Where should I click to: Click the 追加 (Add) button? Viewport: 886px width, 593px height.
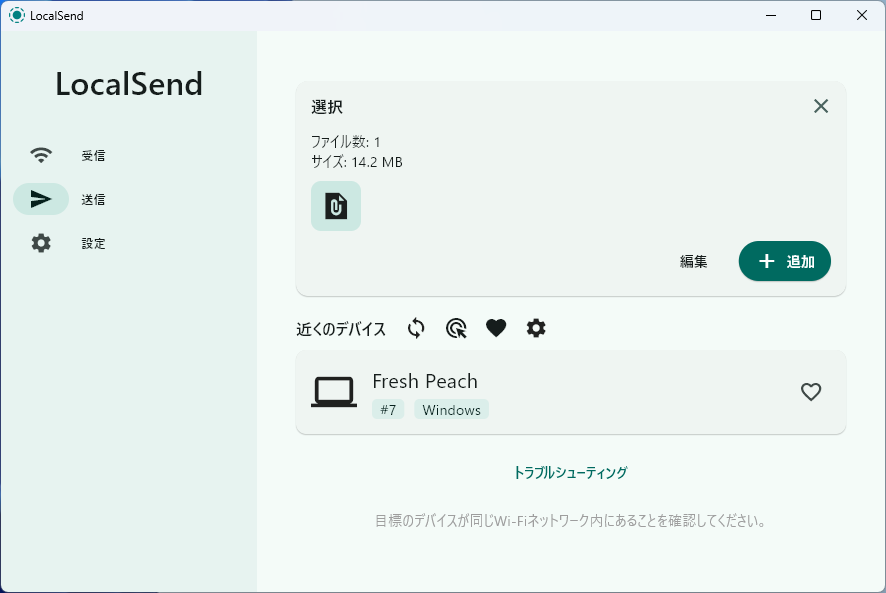tap(784, 261)
